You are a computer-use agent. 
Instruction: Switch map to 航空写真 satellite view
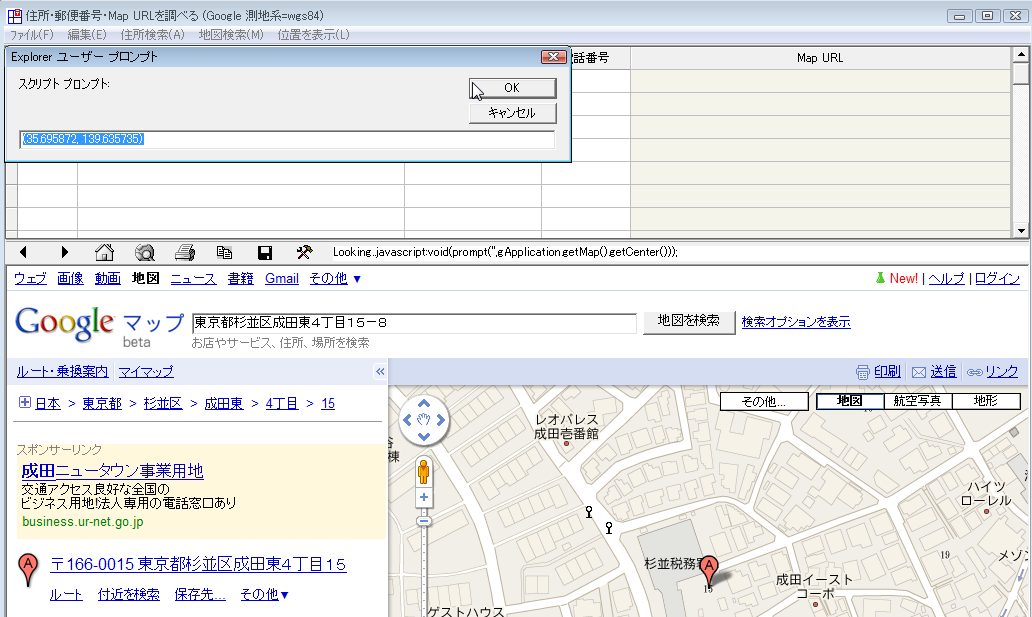917,401
